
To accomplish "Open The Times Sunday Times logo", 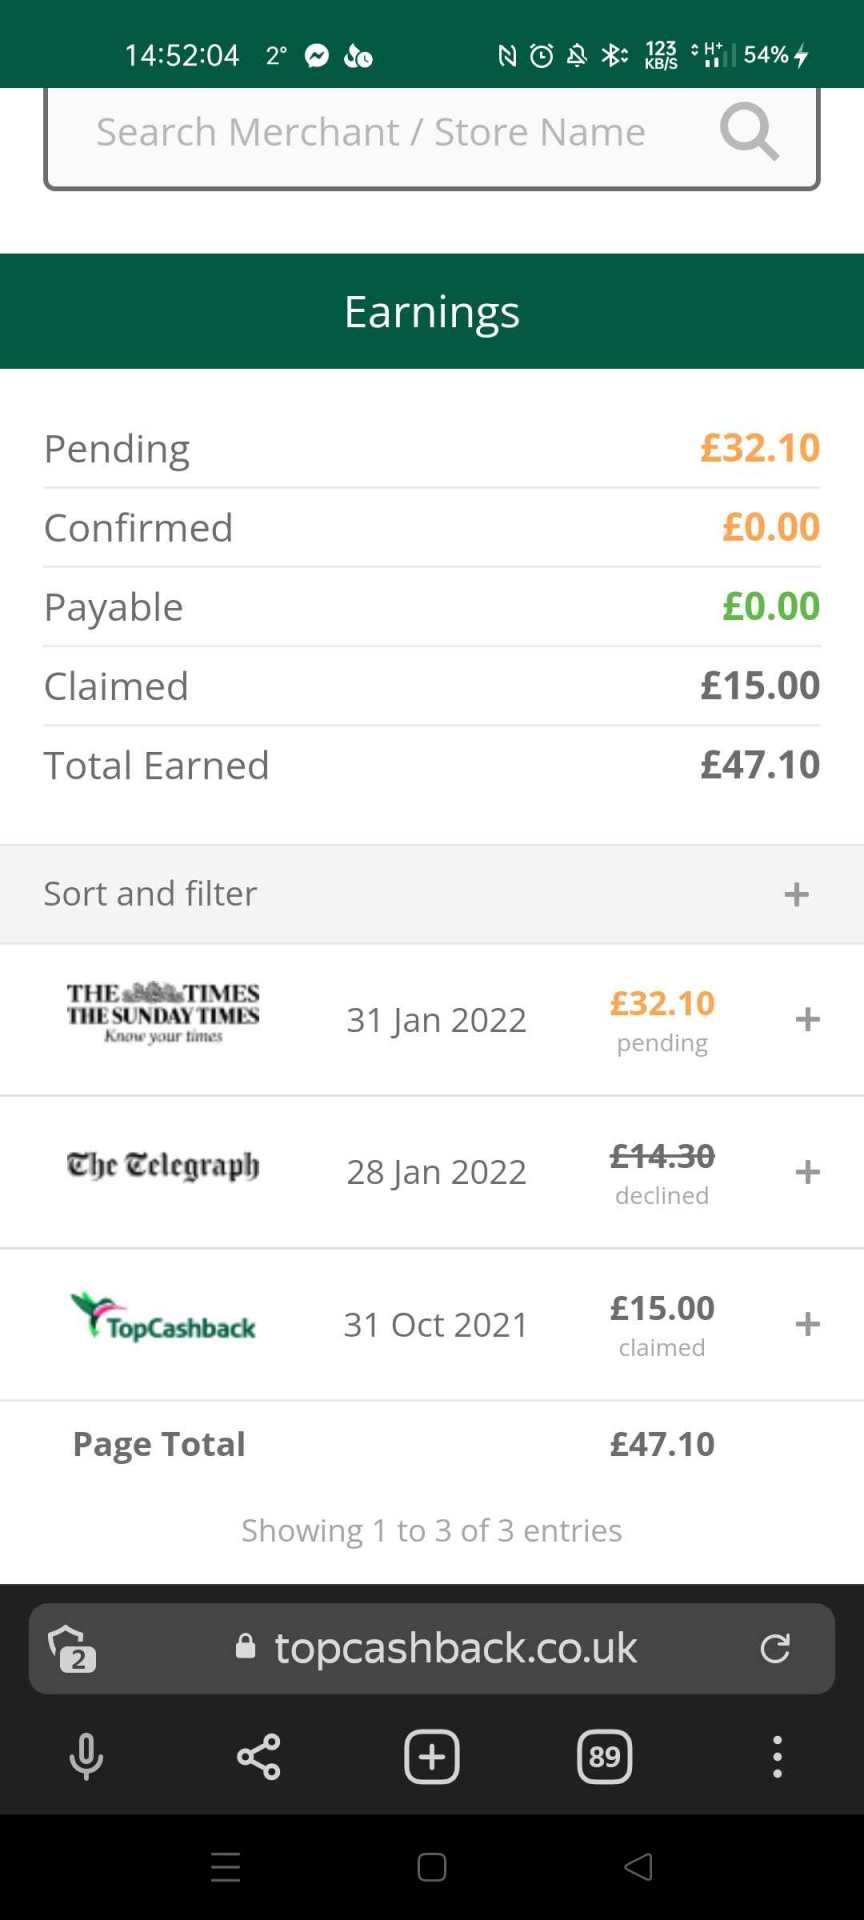I will (163, 1013).
